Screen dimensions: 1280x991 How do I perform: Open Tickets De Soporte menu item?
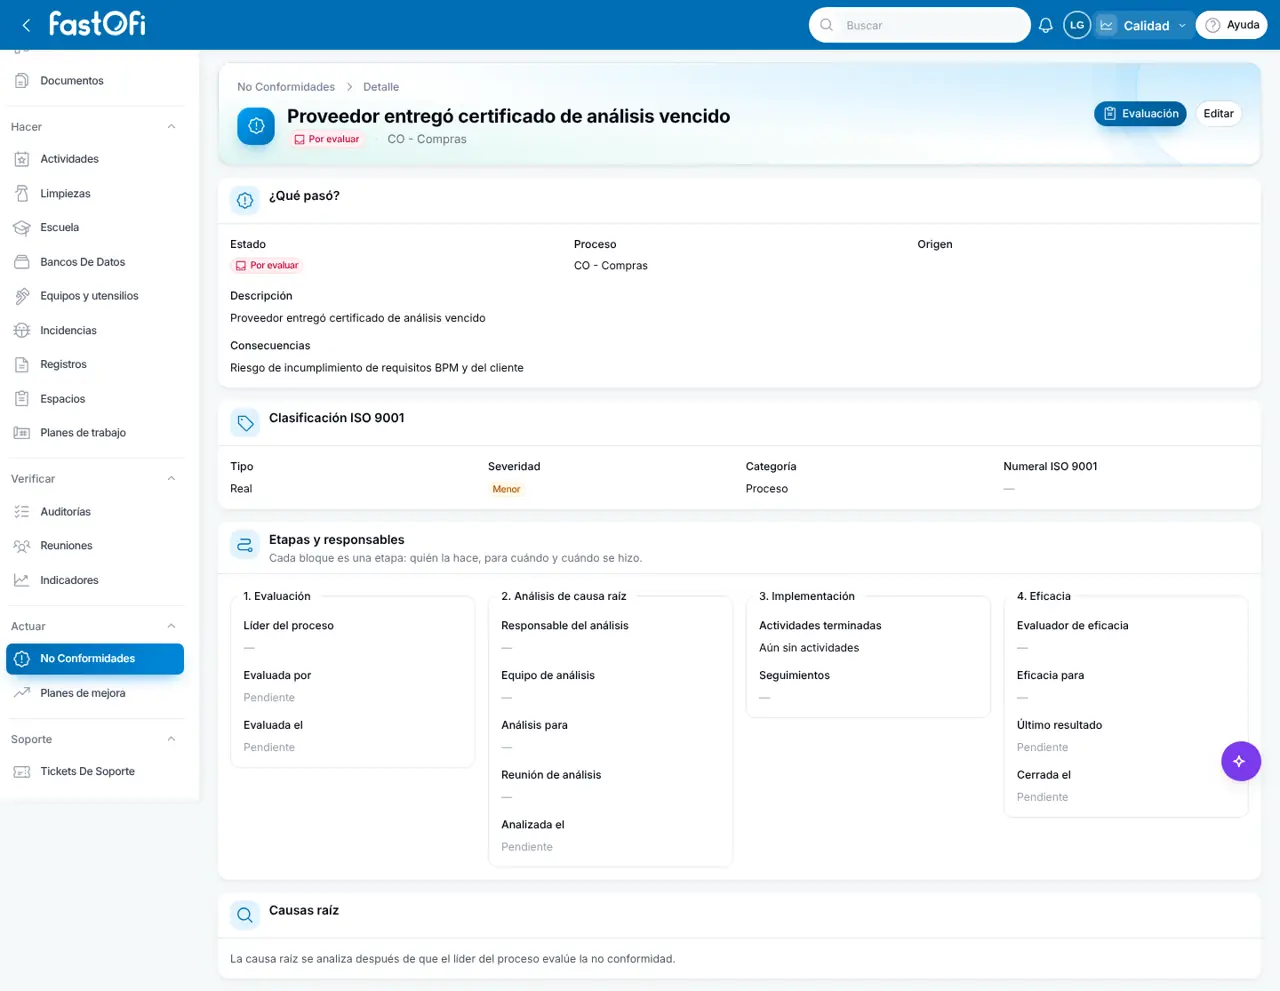coord(95,772)
